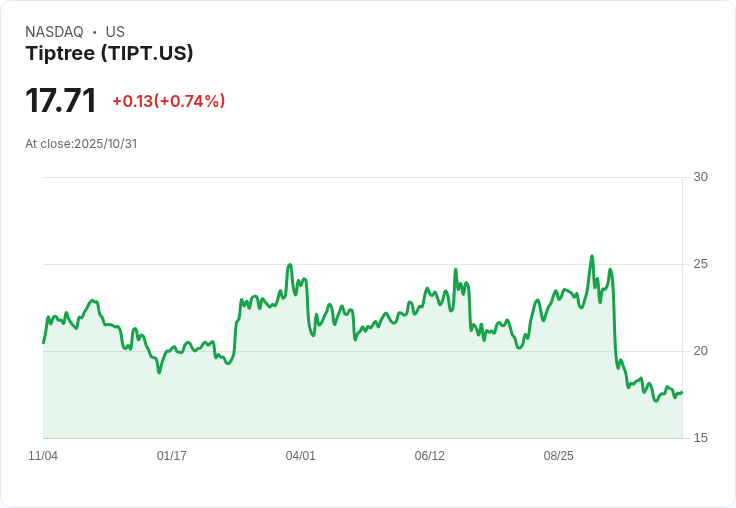Click the 08/25 date on the x-axis
This screenshot has width=736, height=508.
[559, 456]
